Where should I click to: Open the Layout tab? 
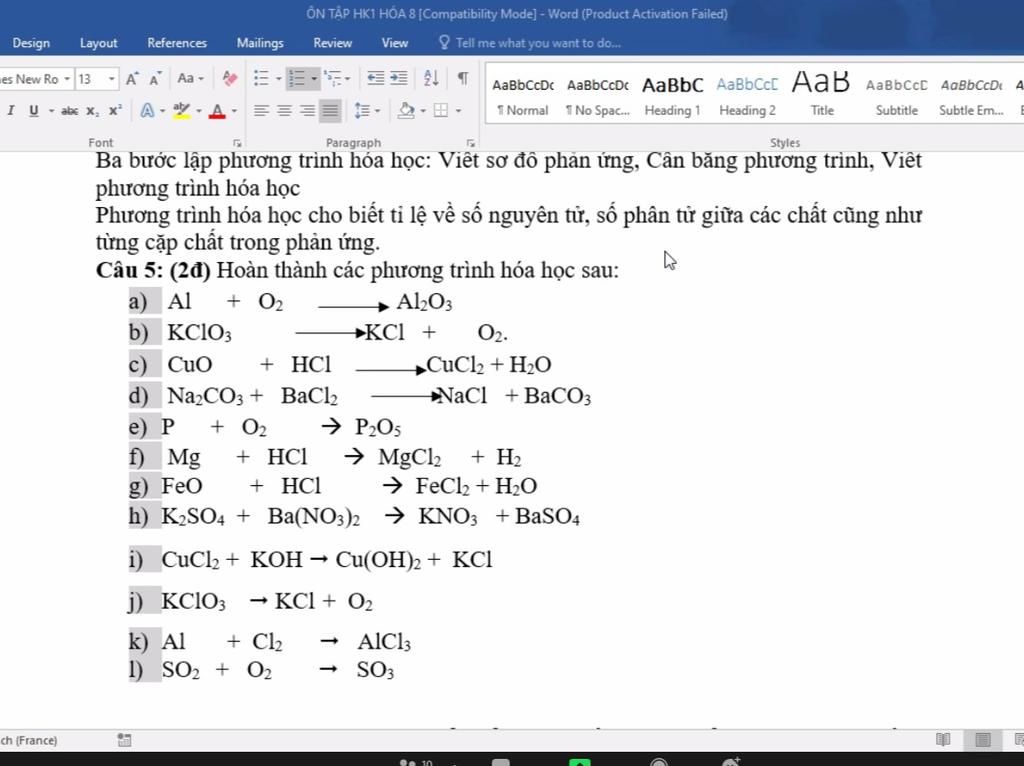click(x=99, y=43)
